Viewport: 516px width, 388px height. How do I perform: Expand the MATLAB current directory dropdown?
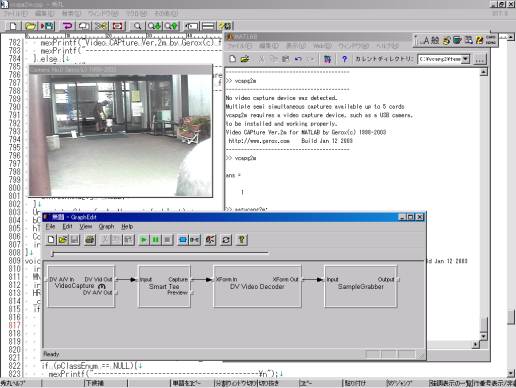pos(466,59)
